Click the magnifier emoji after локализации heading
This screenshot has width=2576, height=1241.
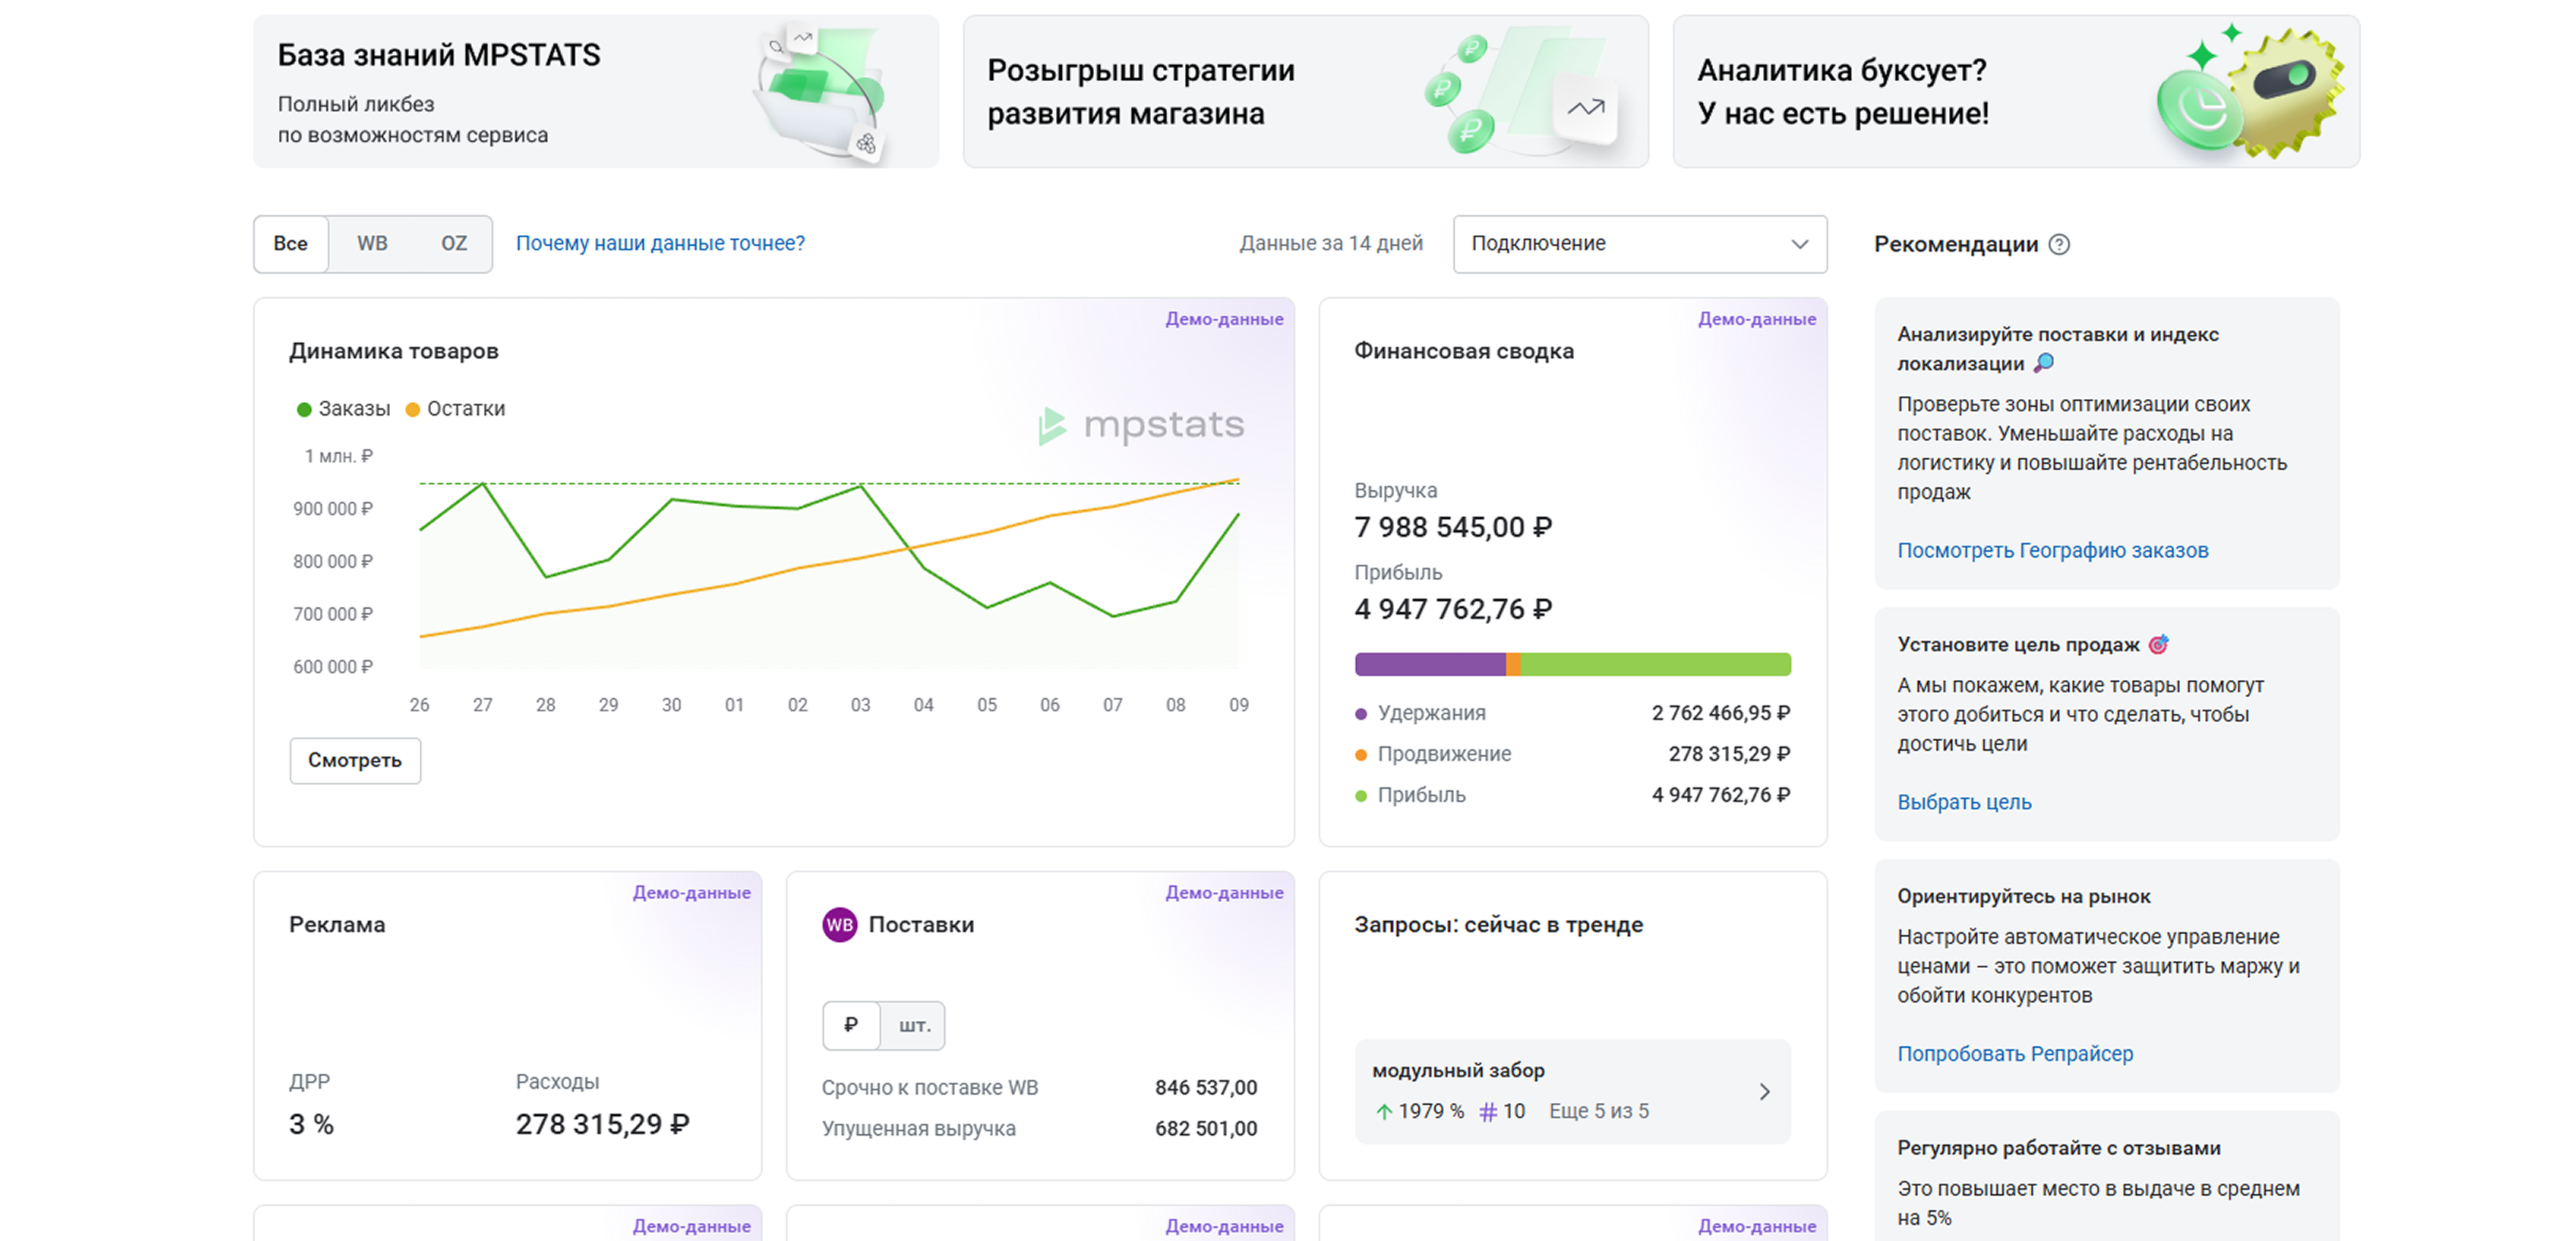(x=2044, y=363)
